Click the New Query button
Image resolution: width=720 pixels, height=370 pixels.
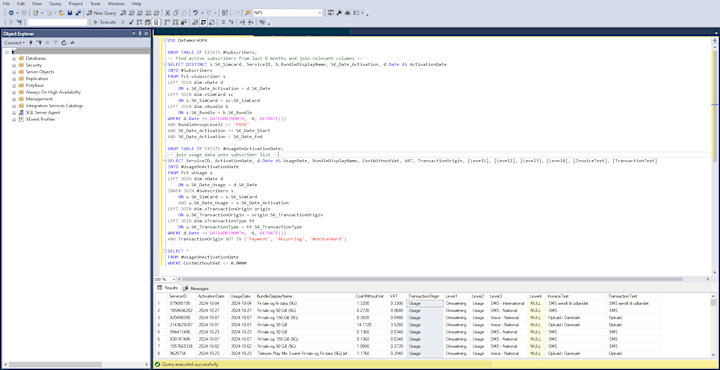coord(101,13)
